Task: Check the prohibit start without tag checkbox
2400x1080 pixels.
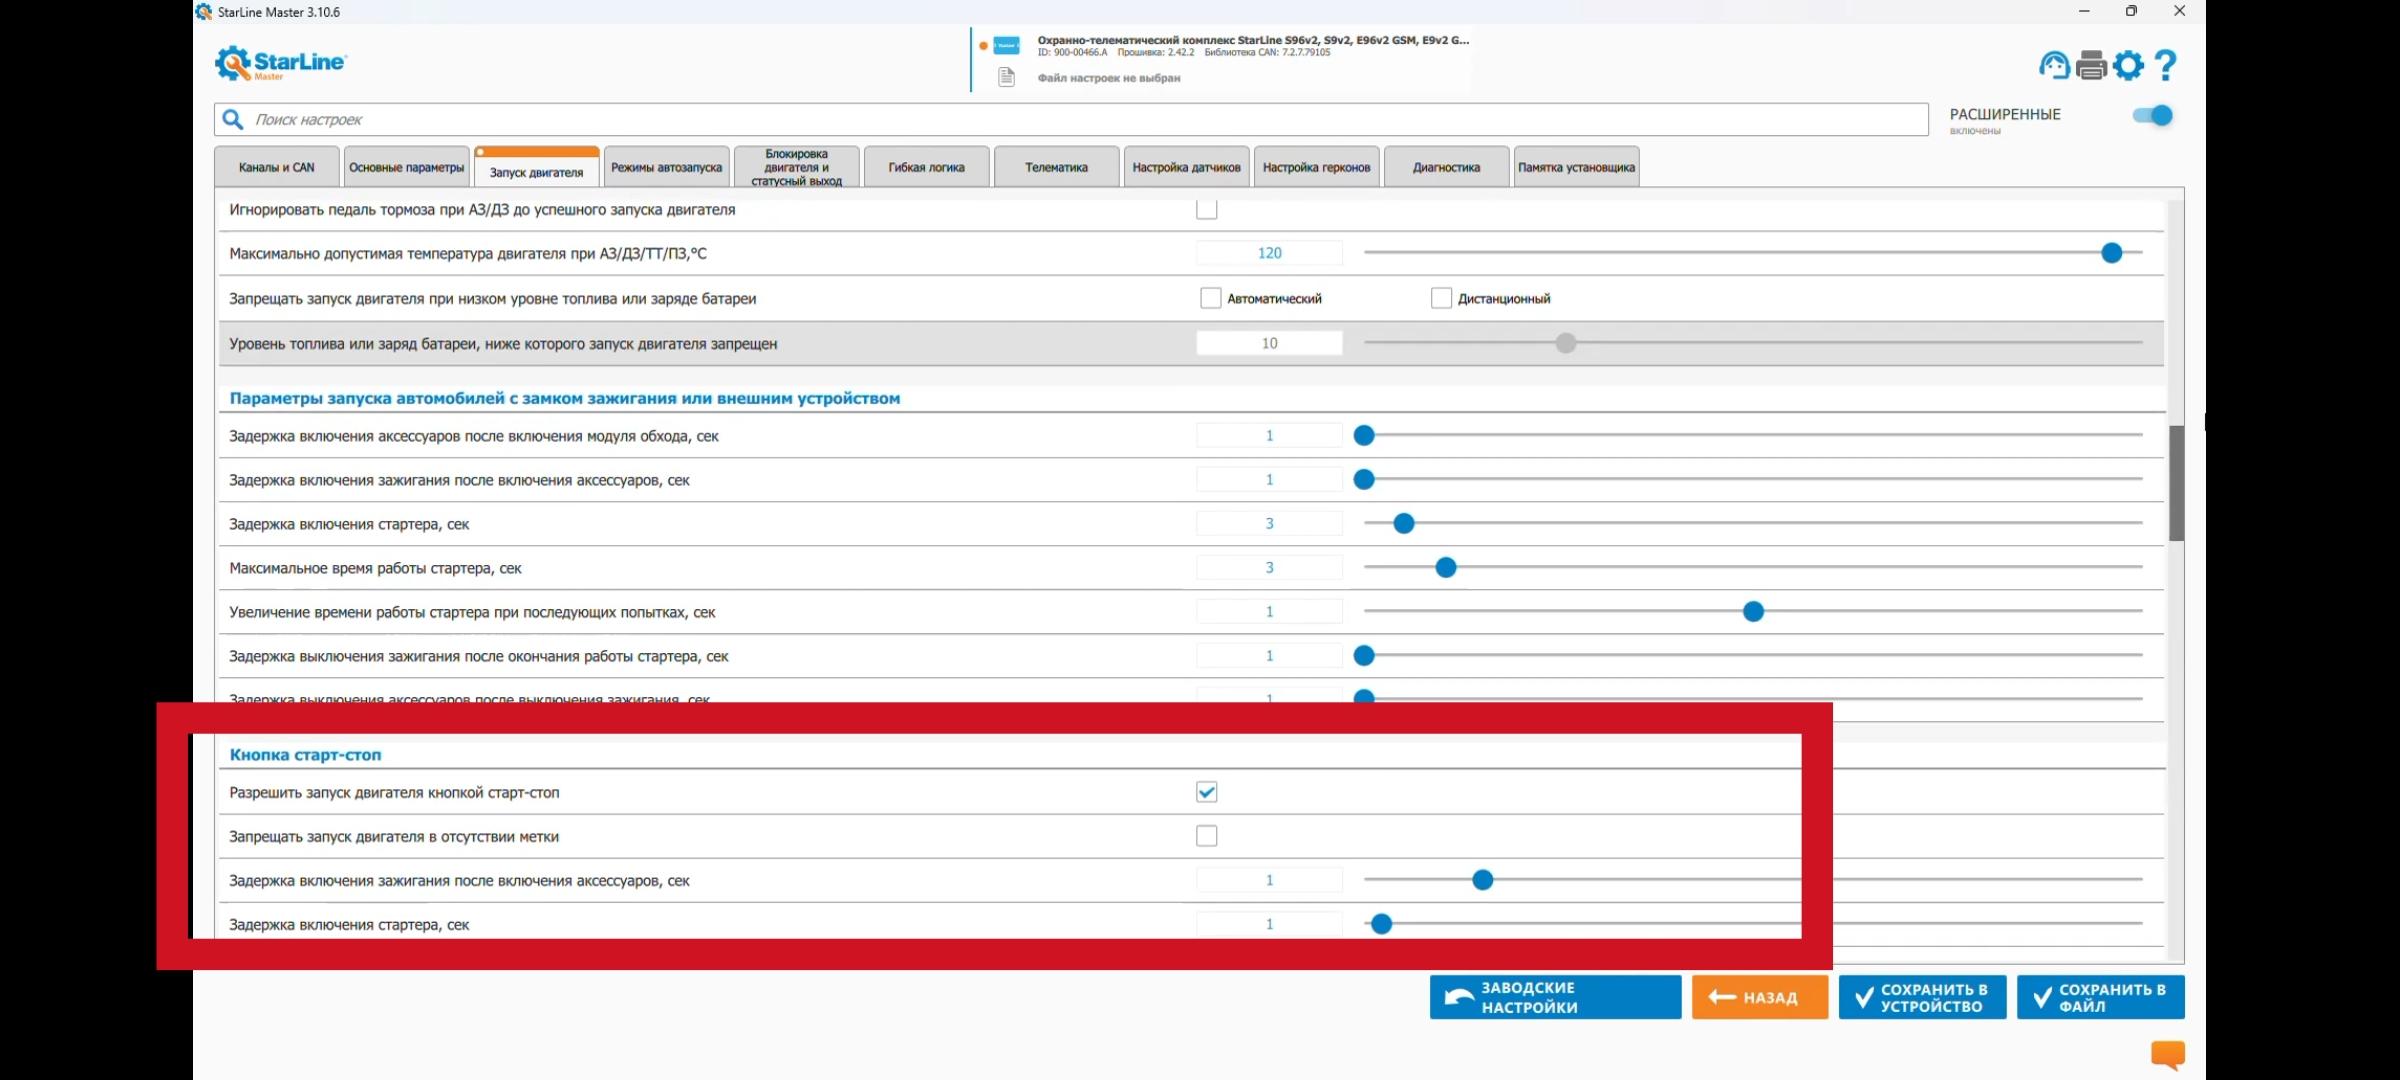Action: [x=1206, y=836]
